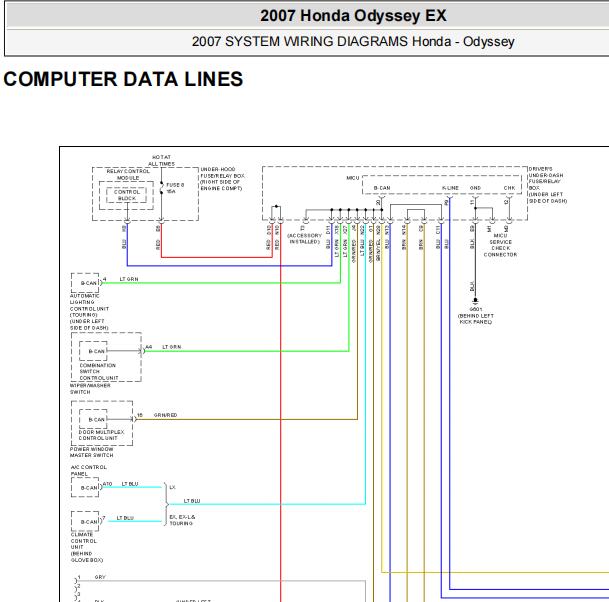Click 'B-CAN' inside the MICU box

click(x=382, y=188)
